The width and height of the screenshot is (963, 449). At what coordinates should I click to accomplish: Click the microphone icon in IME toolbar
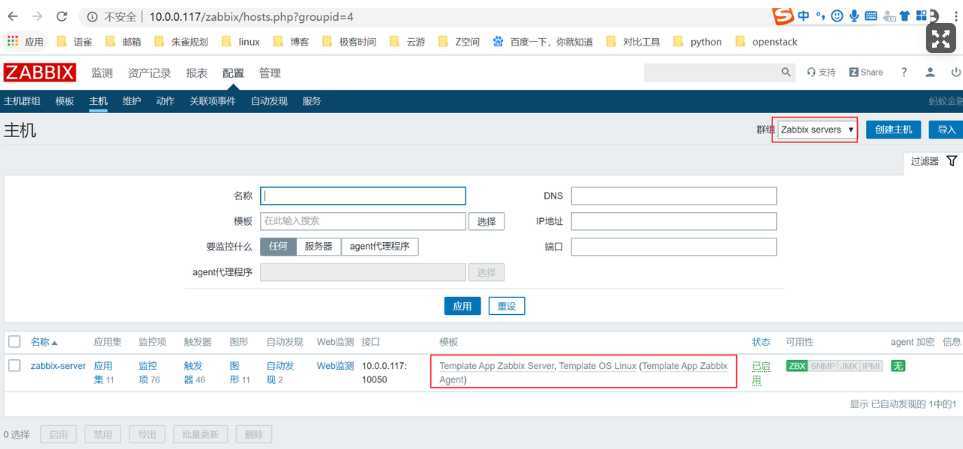[x=854, y=16]
